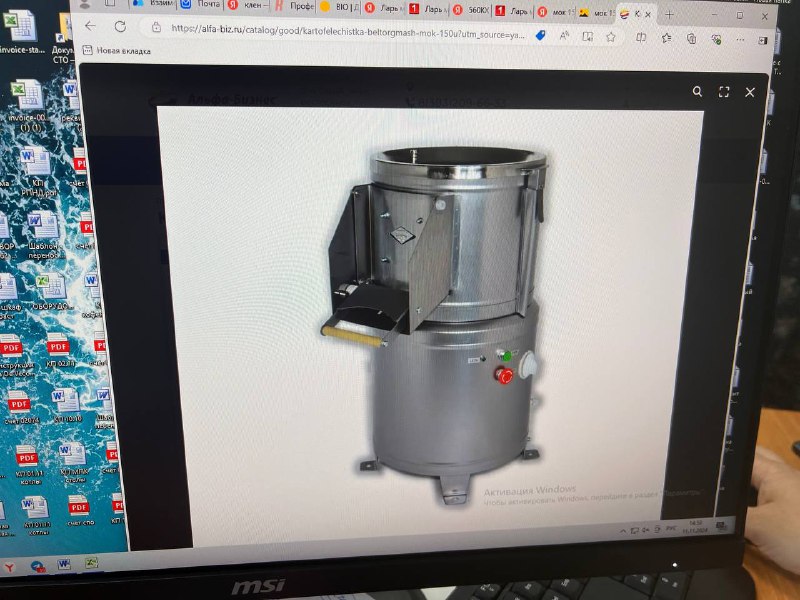Select the 'КП 01.11 котлы' PDF desktop file
Screen dimensions: 800x600
point(29,463)
